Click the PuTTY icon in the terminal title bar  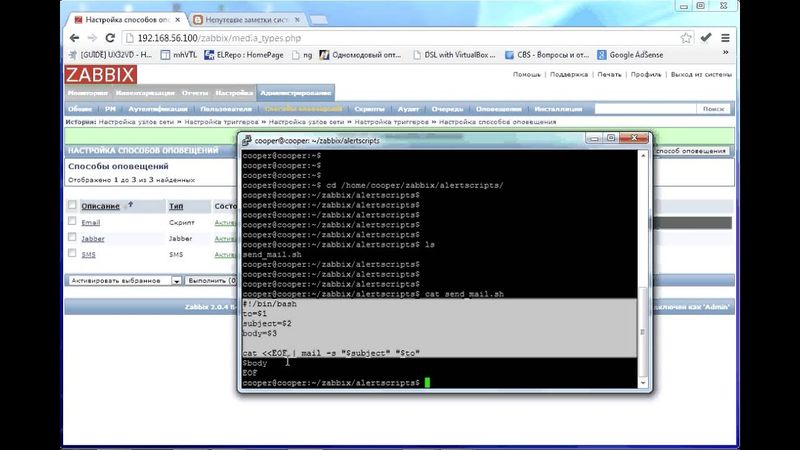(247, 140)
